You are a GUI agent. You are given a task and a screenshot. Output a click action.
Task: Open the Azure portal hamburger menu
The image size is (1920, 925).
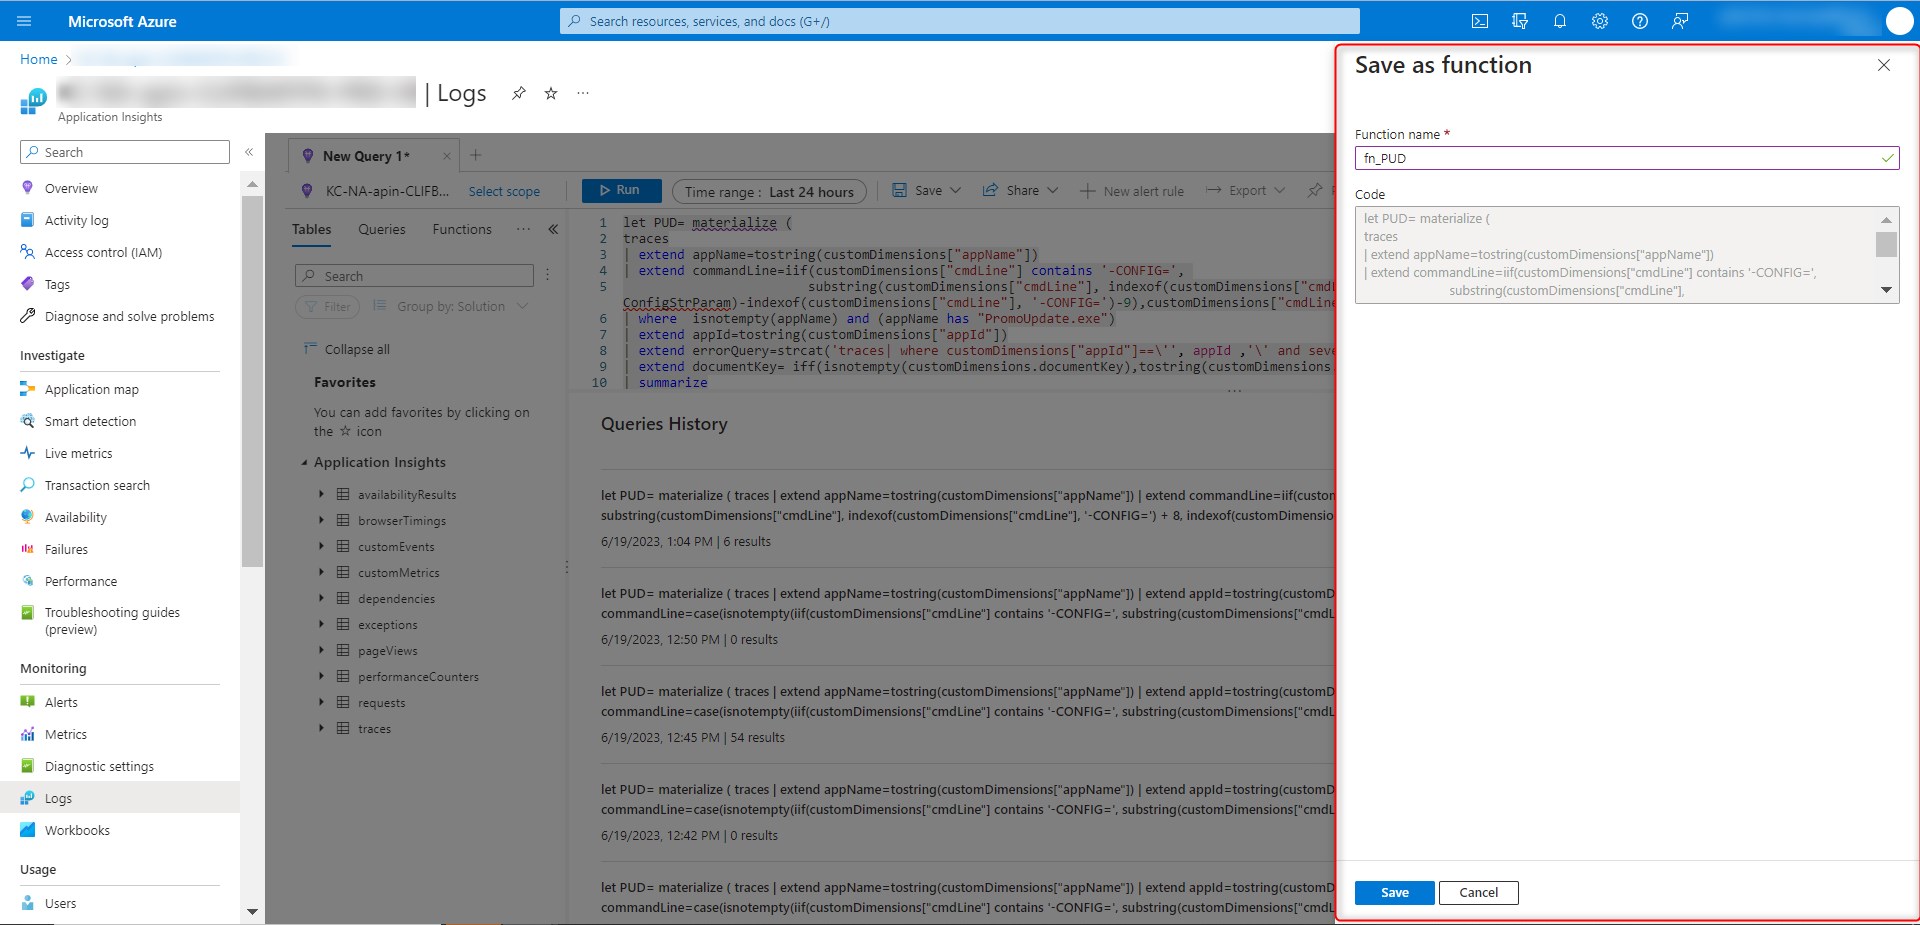(25, 21)
